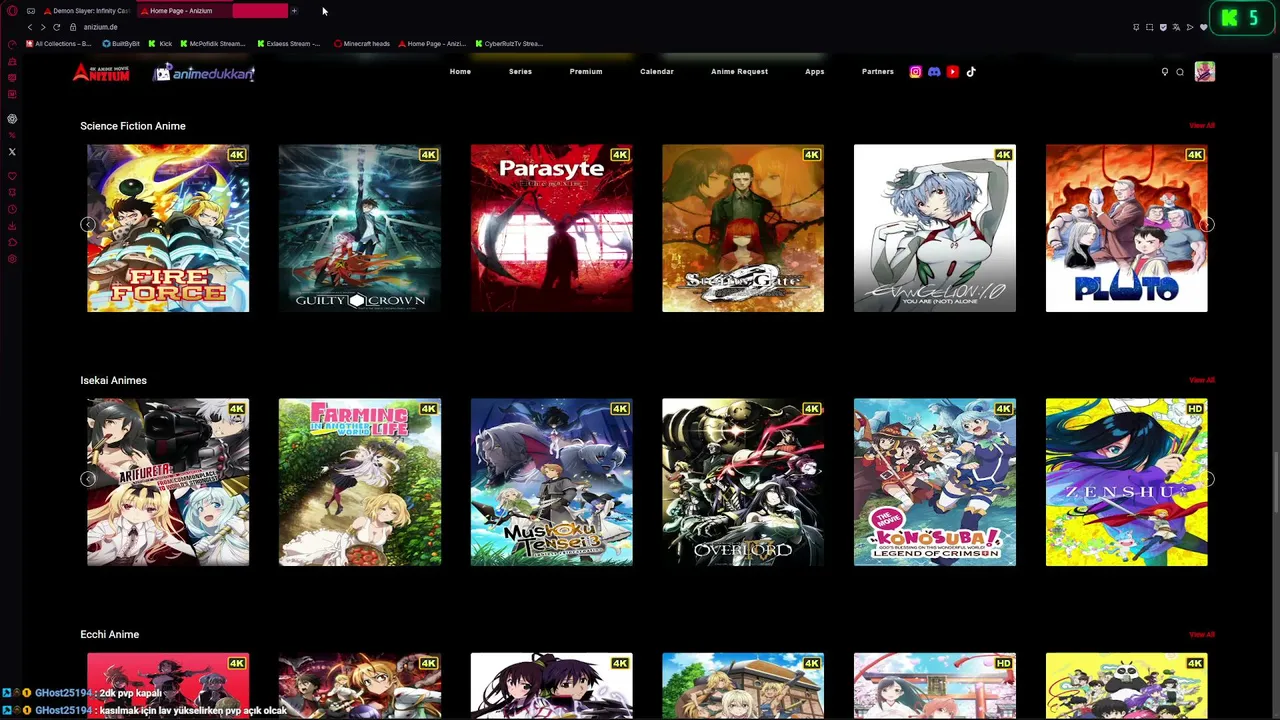Open the Calendar page
1280x720 pixels.
[x=657, y=72]
